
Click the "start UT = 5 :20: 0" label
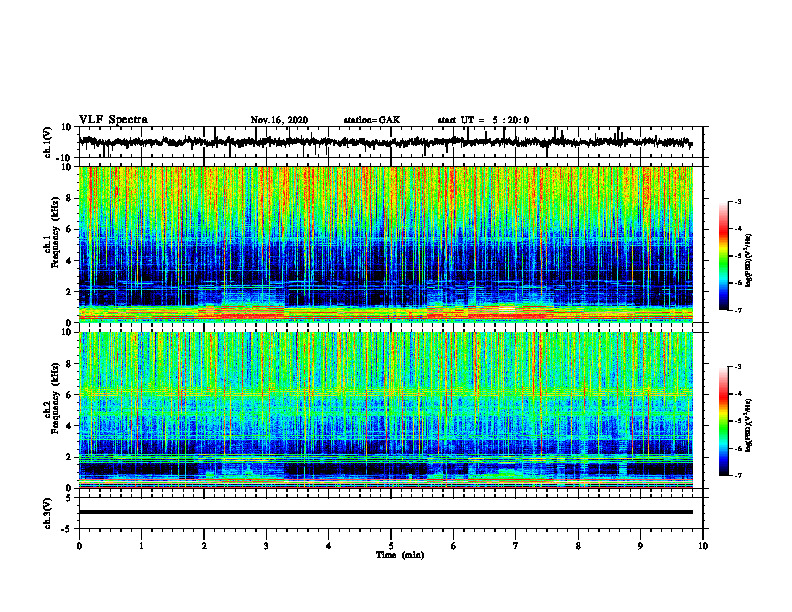coord(483,120)
